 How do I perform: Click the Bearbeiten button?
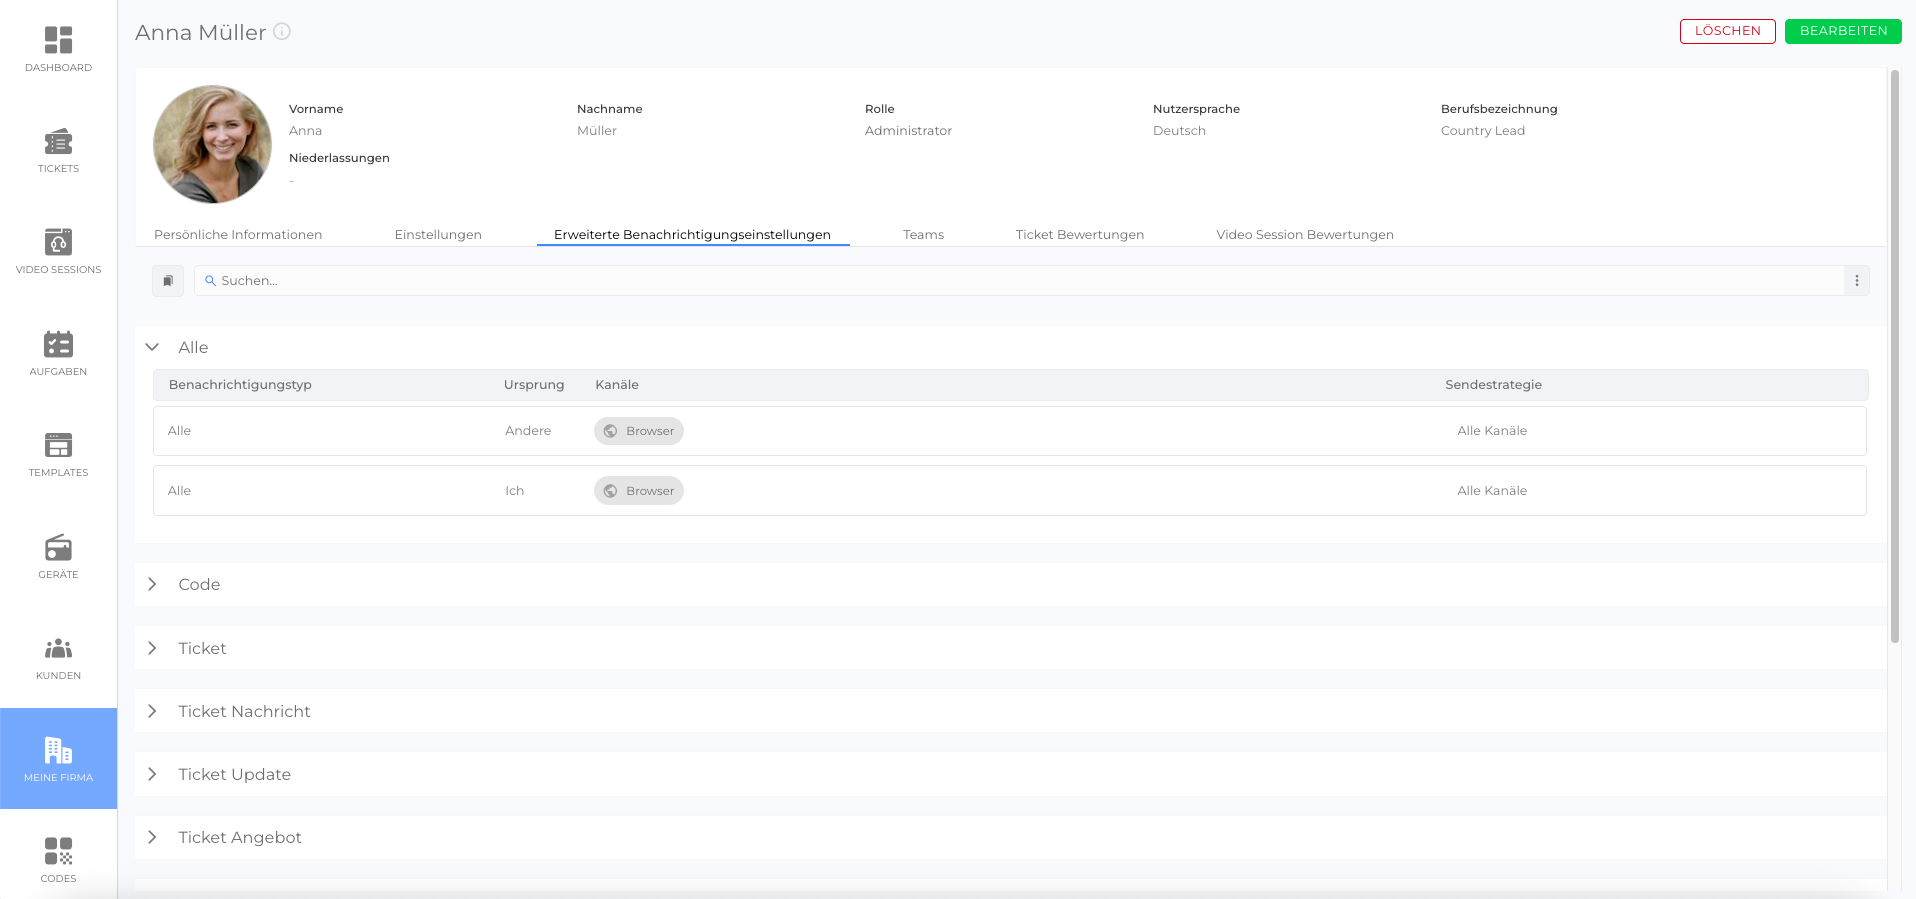[x=1843, y=31]
